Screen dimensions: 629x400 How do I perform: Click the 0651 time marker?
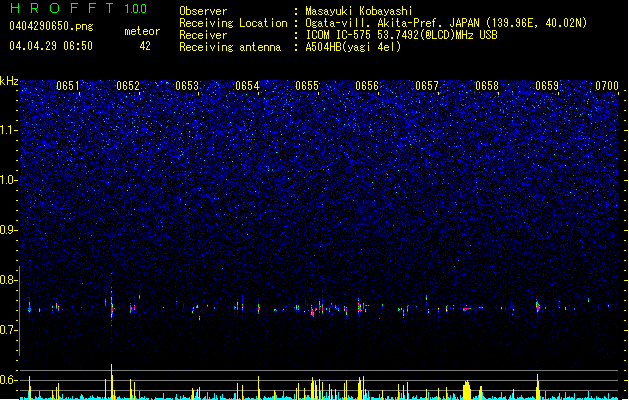[68, 86]
